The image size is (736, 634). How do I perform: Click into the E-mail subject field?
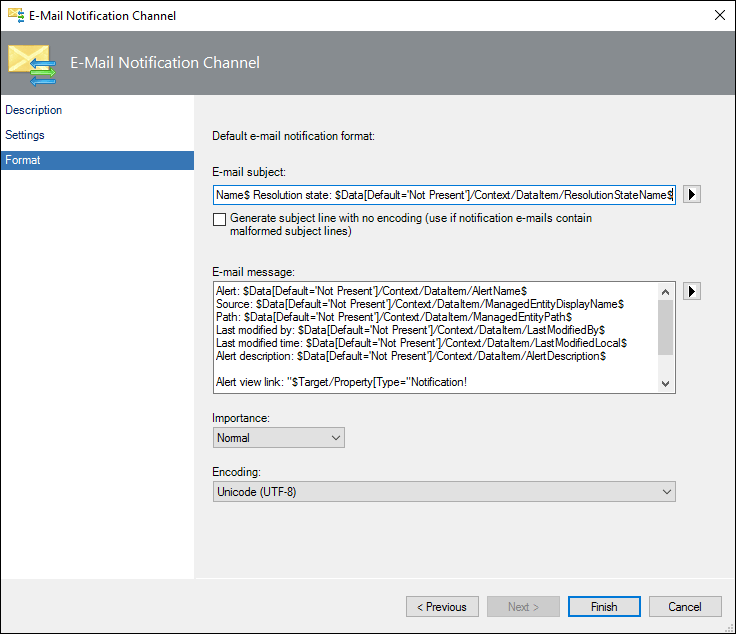click(x=444, y=195)
